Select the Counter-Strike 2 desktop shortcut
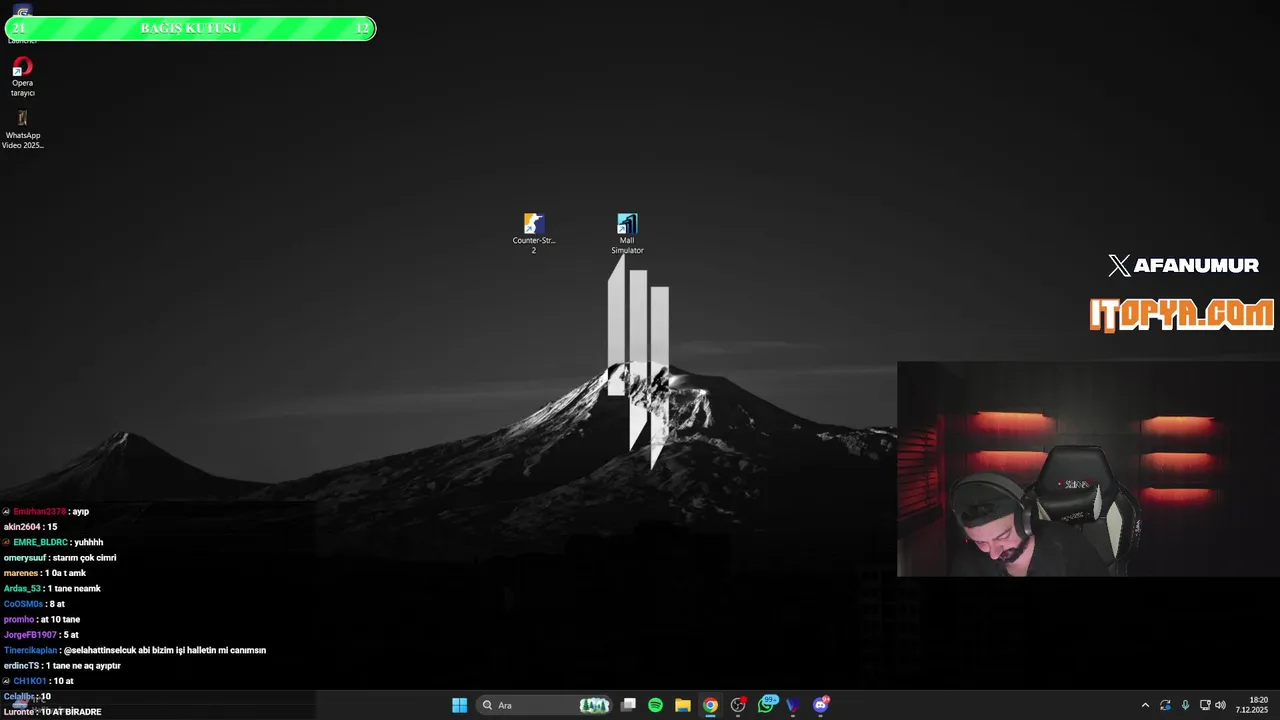1280x720 pixels. pyautogui.click(x=534, y=234)
